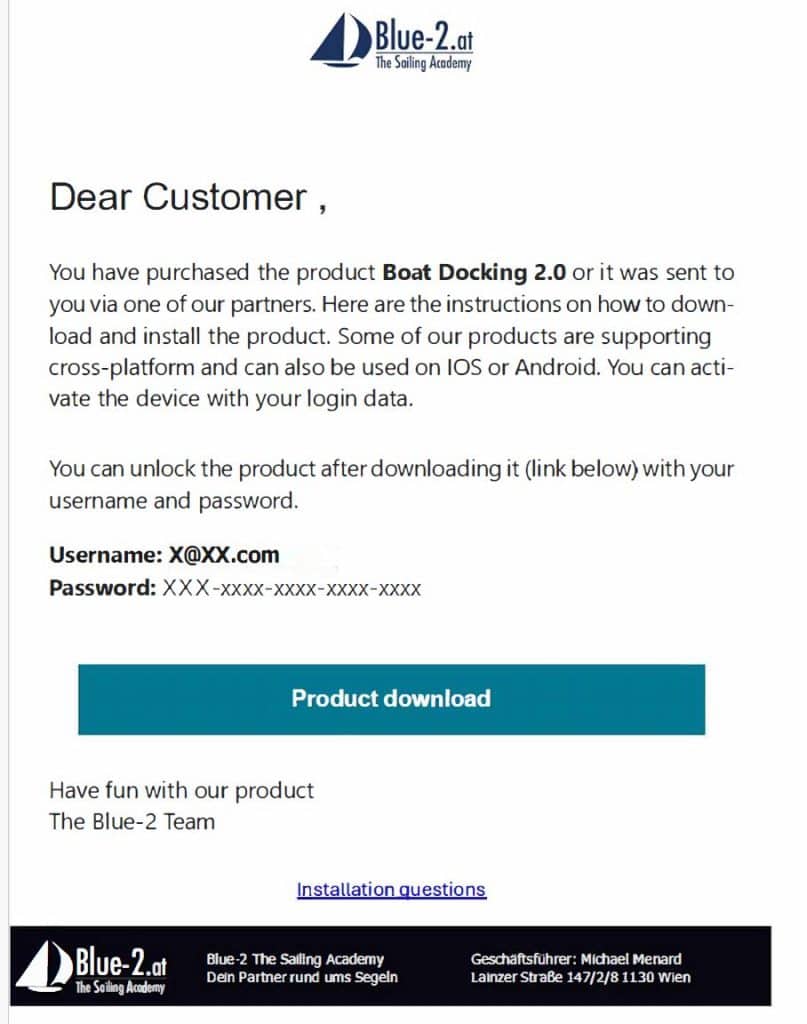
Task: Click the address Lainzer Straße 147/2/8 1130 Wien
Action: [x=580, y=977]
